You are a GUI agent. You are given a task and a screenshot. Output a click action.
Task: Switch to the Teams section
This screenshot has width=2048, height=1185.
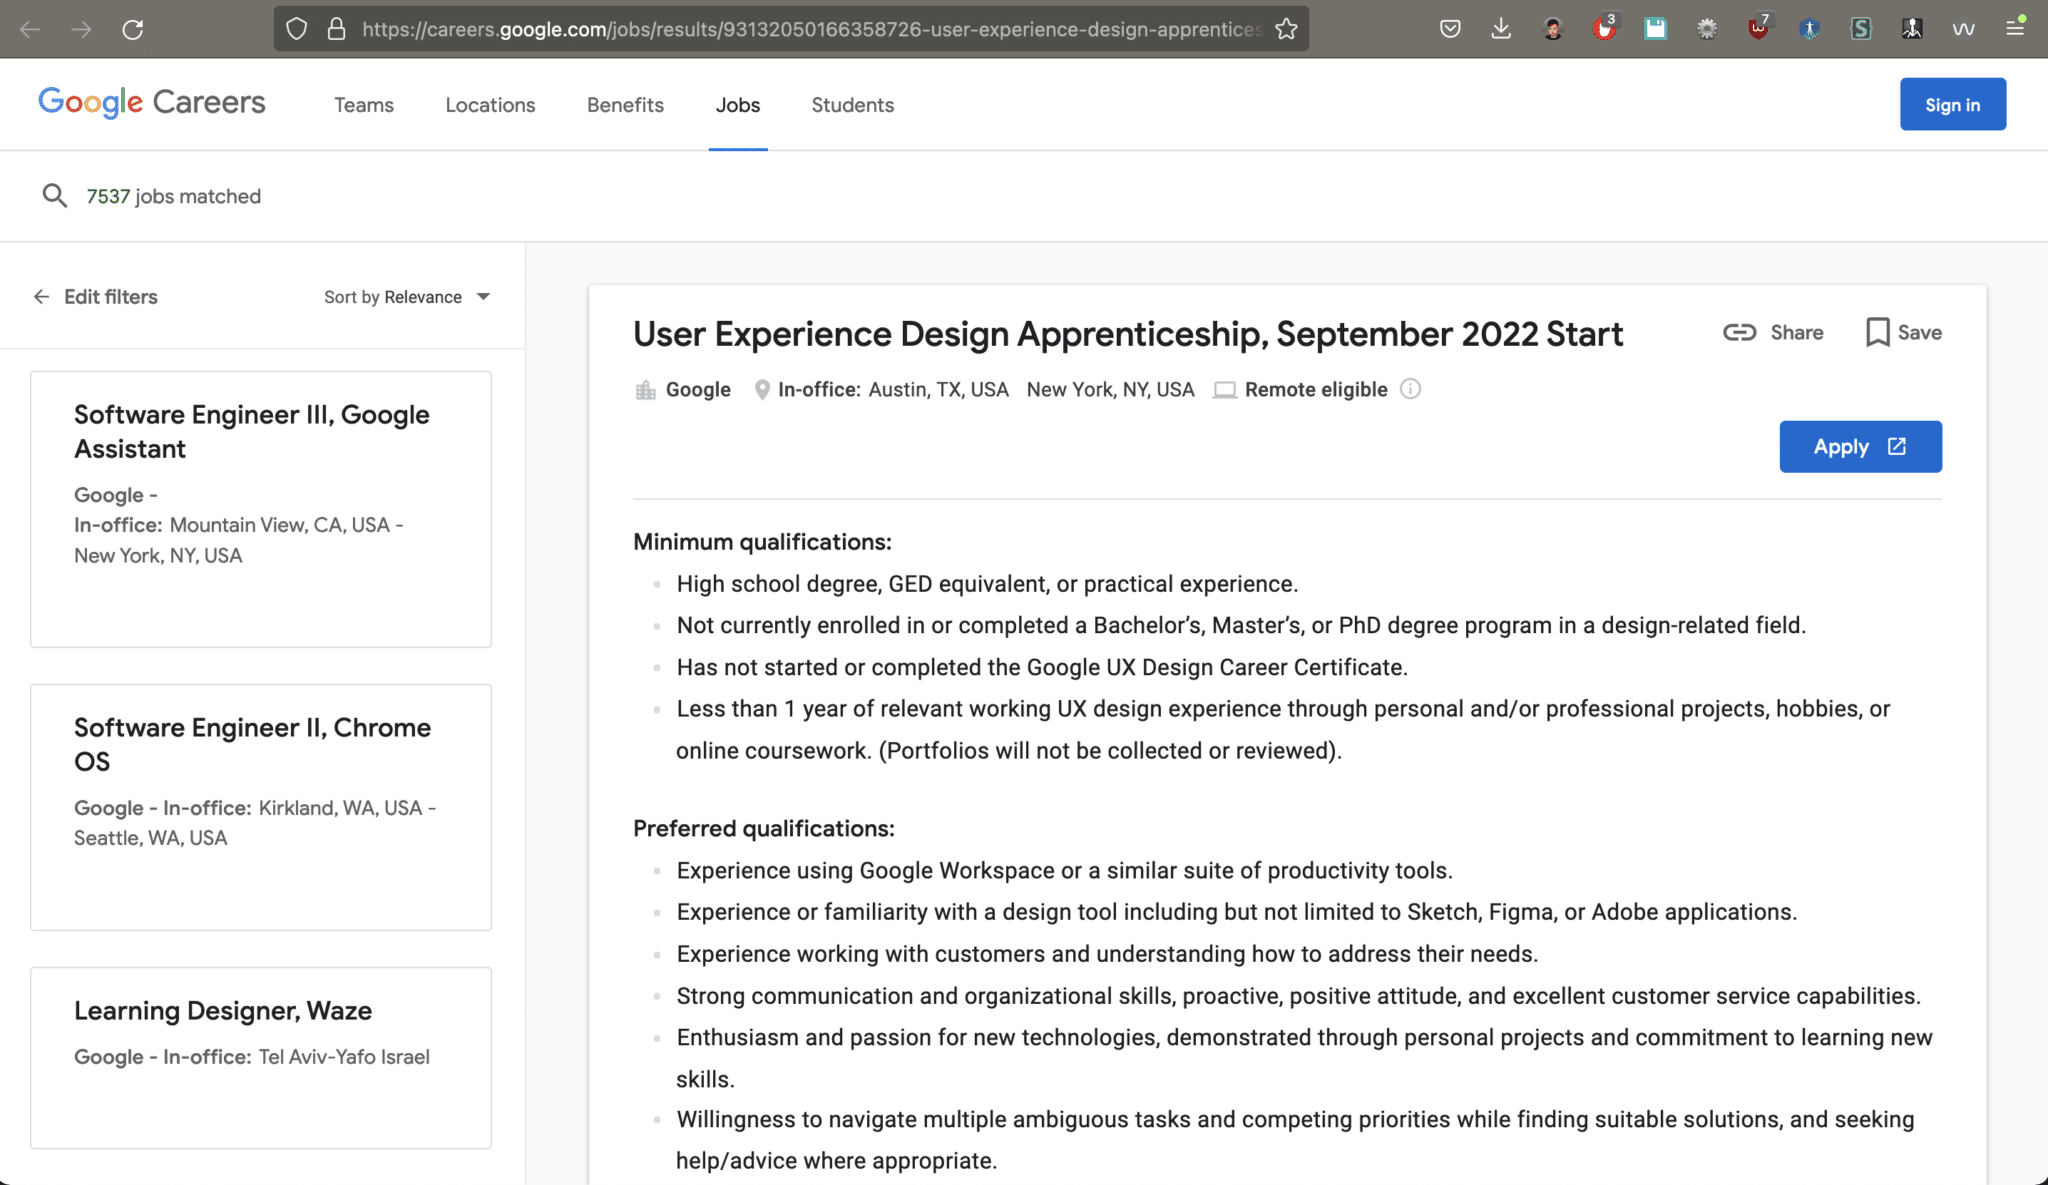tap(363, 104)
